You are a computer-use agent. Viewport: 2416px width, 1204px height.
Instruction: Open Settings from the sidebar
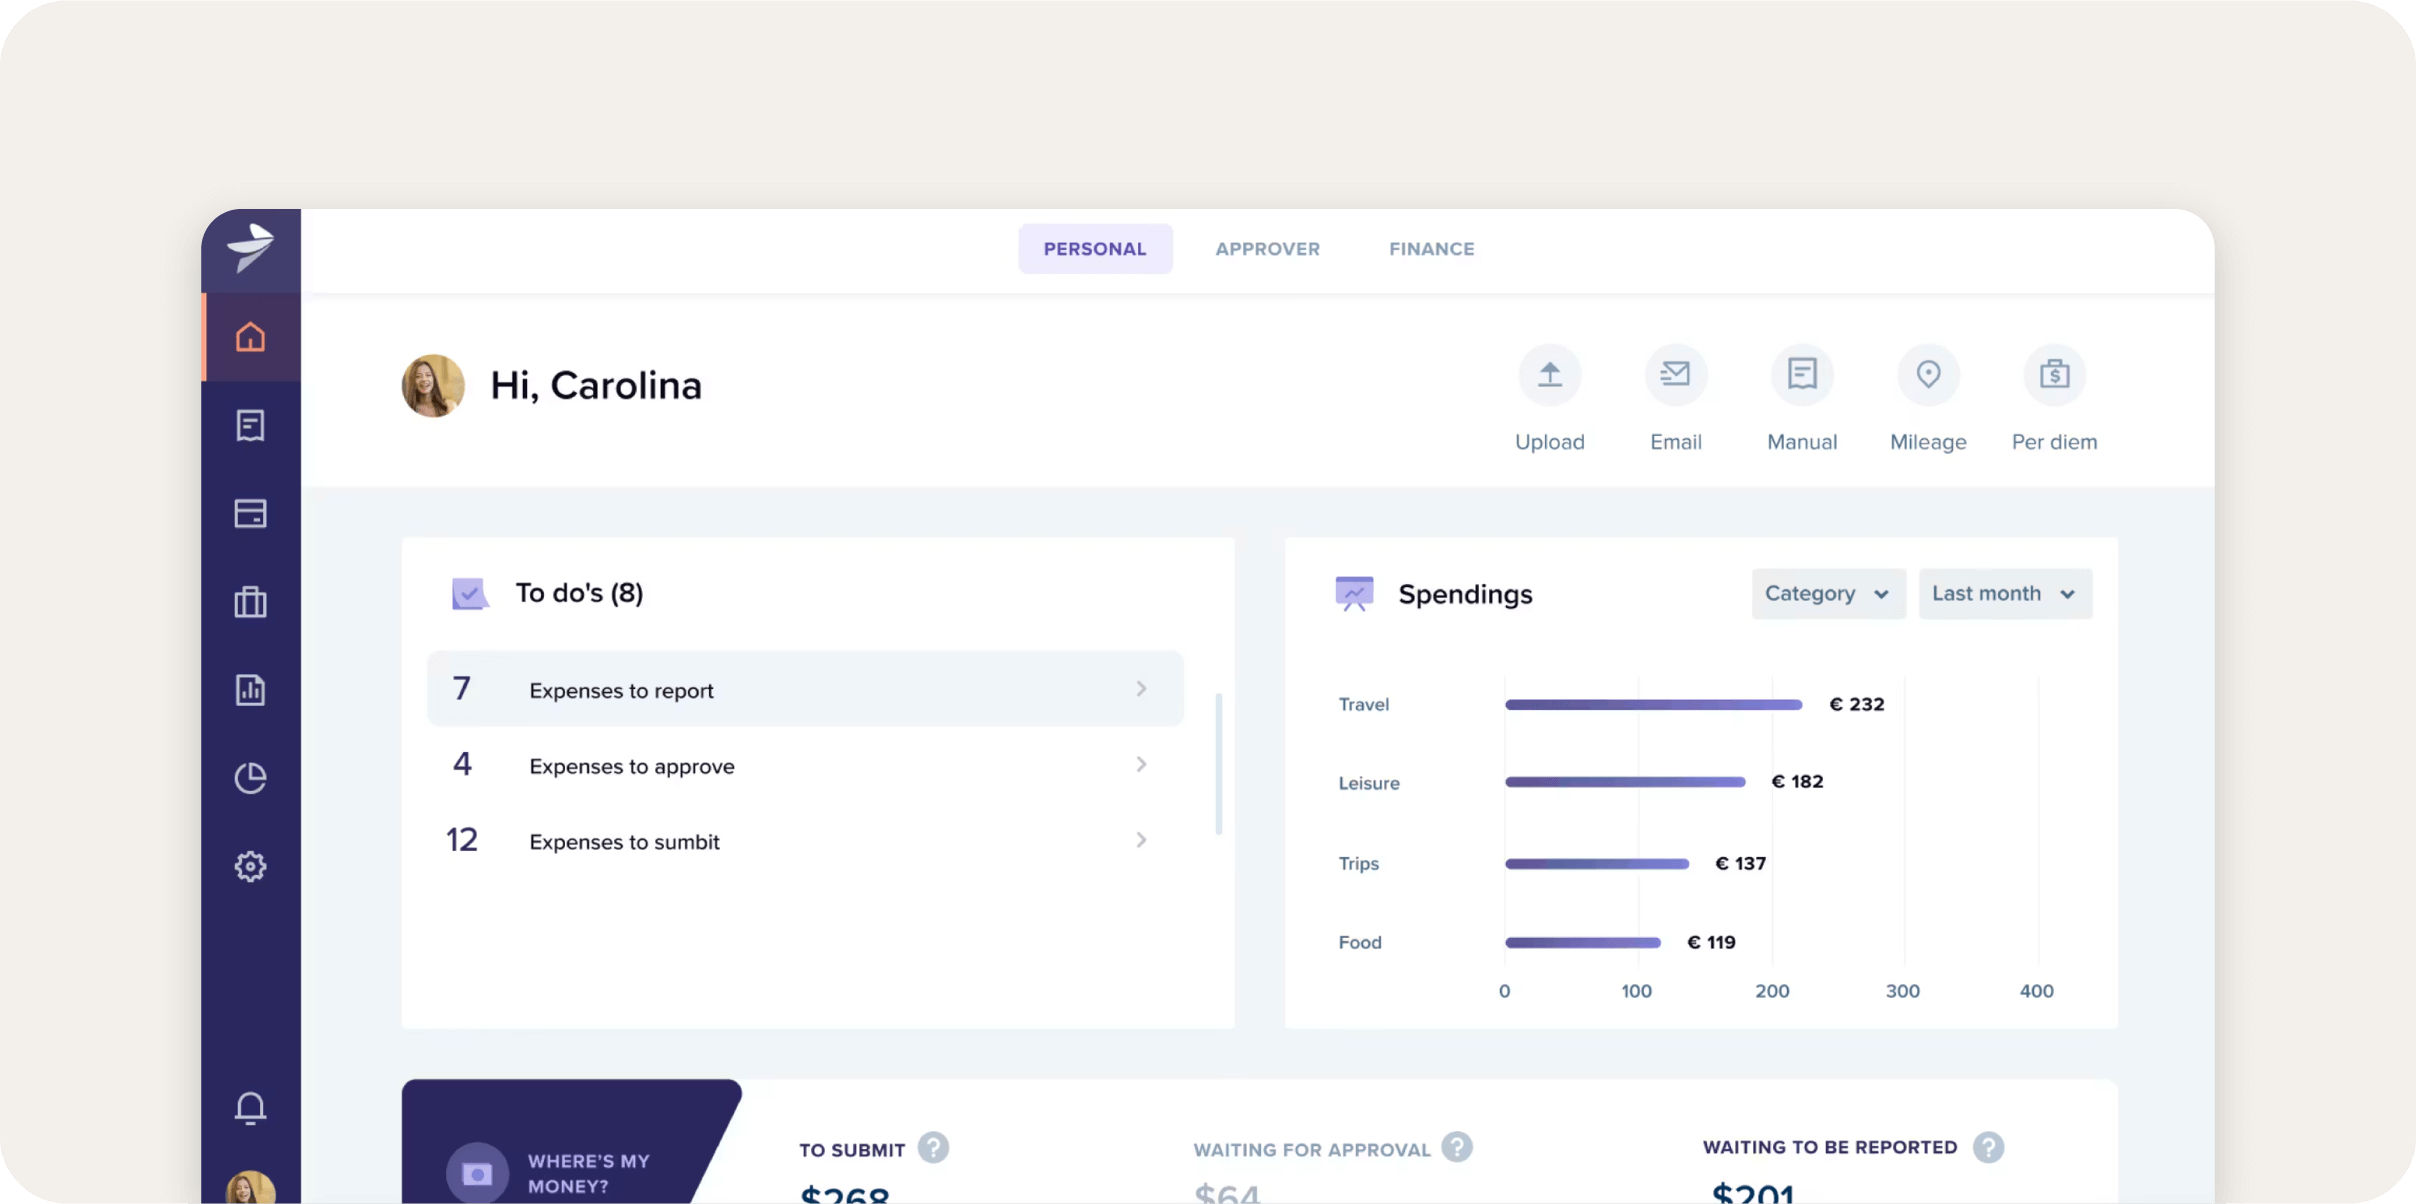[251, 866]
